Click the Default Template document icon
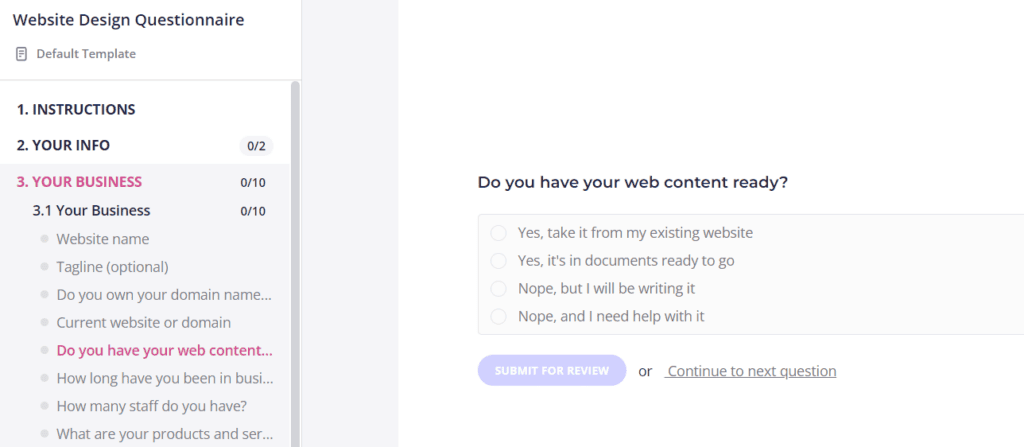Screen dimensions: 1024x447 (x=22, y=54)
